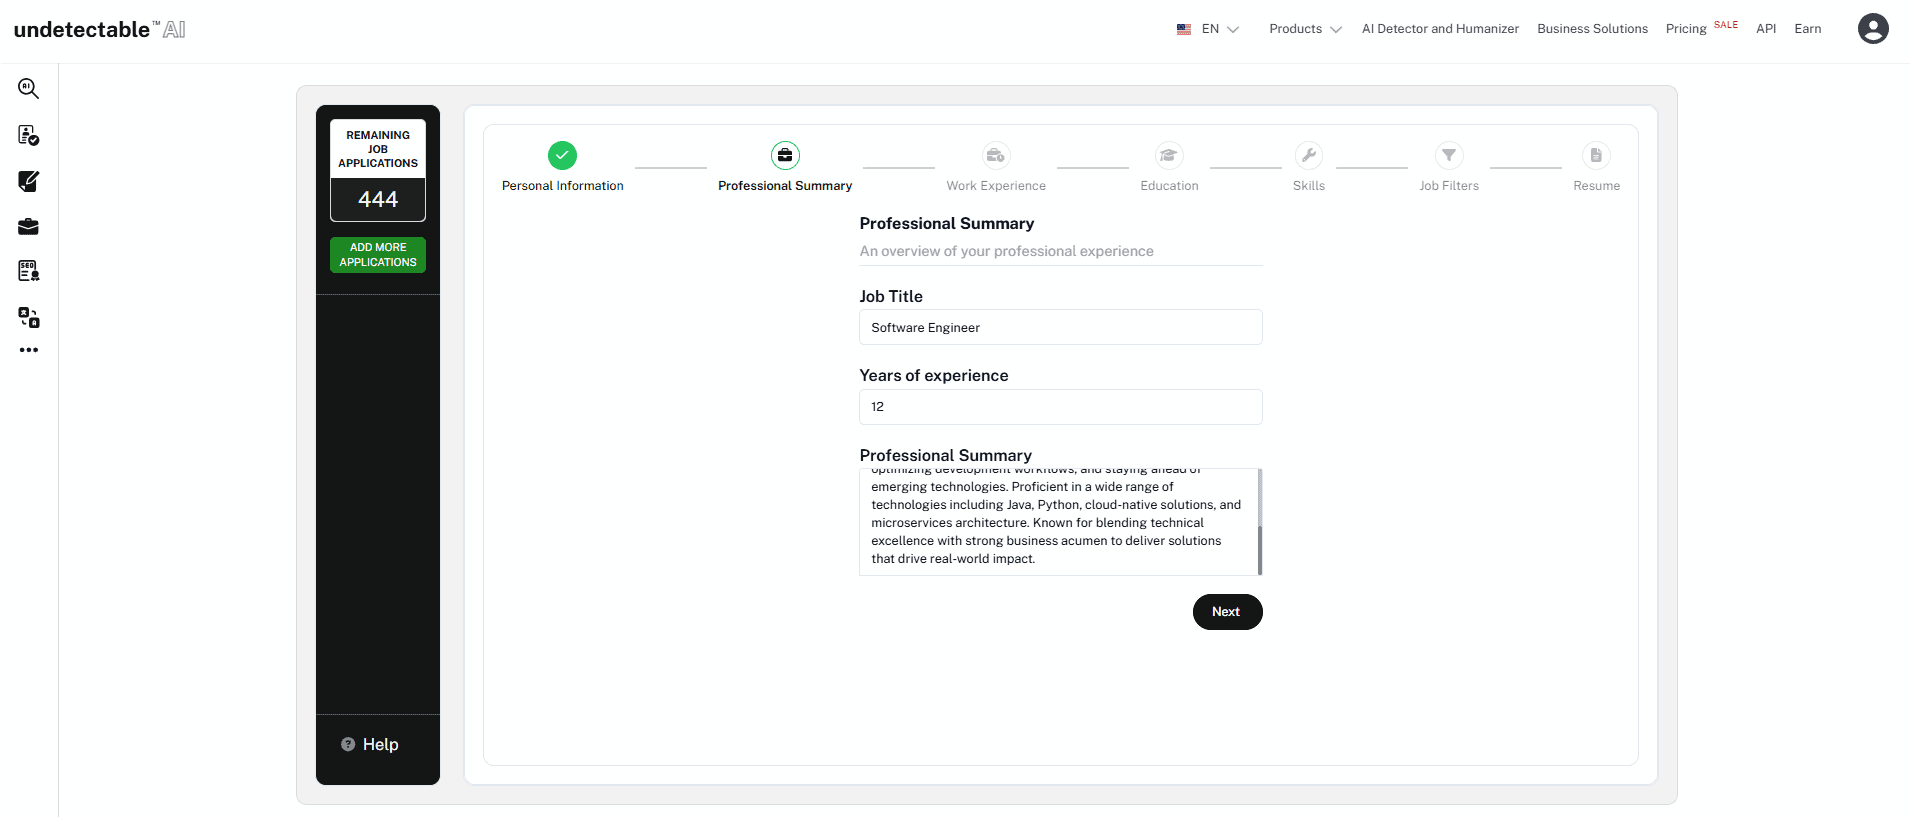Open the AI detector magnifier sidebar icon
This screenshot has width=1910, height=817.
[28, 89]
